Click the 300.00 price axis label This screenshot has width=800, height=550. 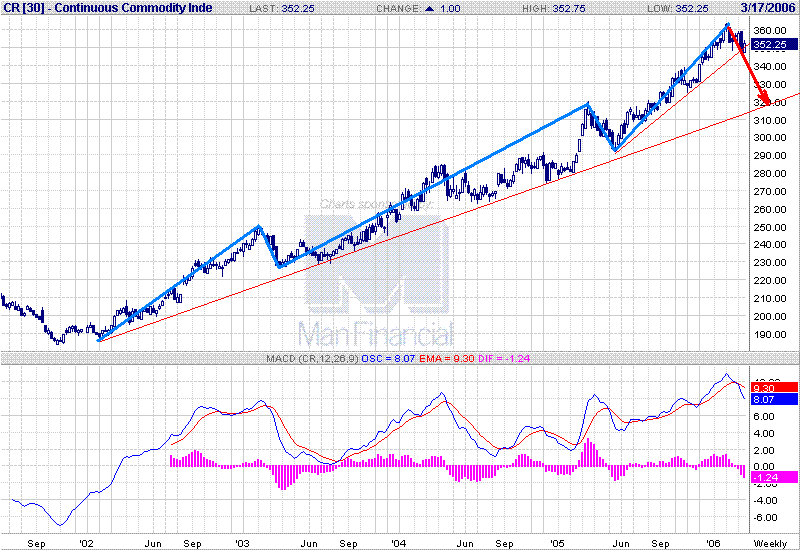pos(769,137)
